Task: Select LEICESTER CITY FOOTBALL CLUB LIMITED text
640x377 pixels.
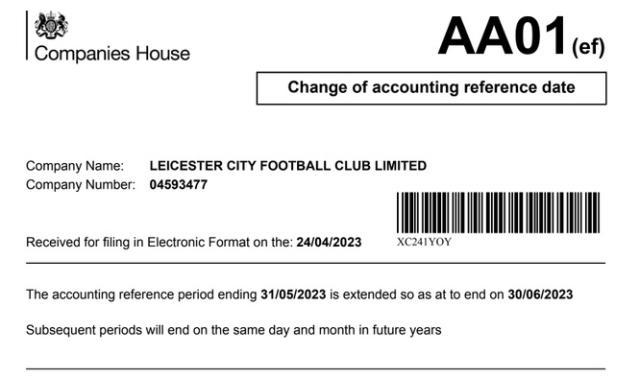Action: (x=288, y=165)
